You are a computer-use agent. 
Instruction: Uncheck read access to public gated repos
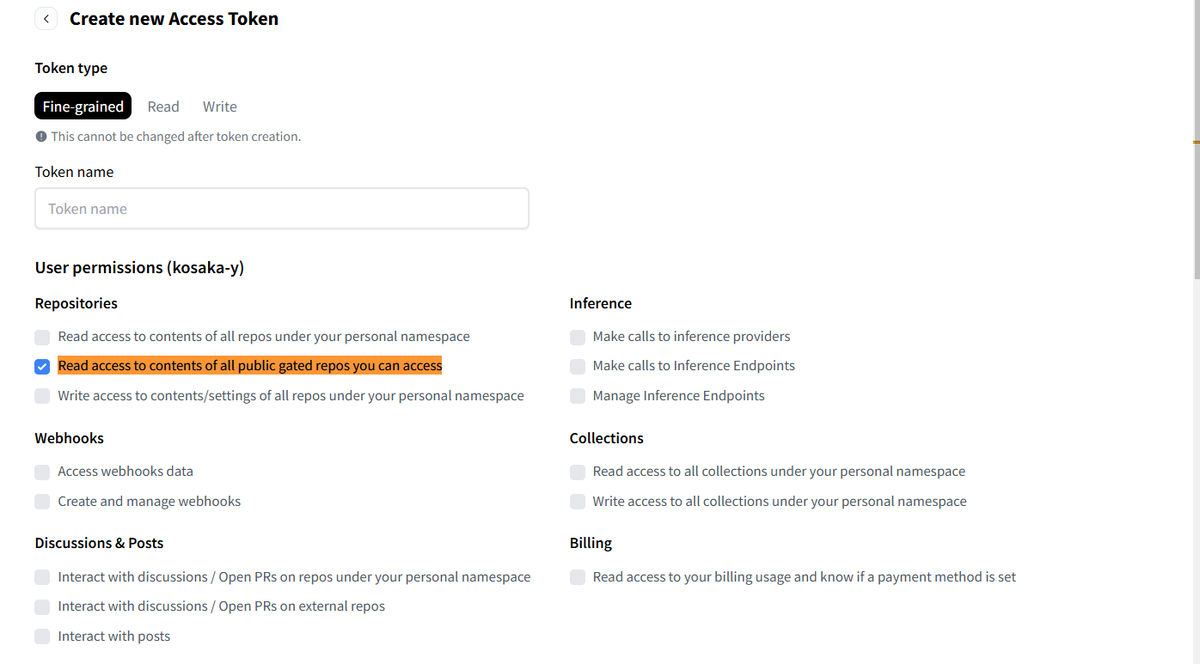click(x=42, y=366)
